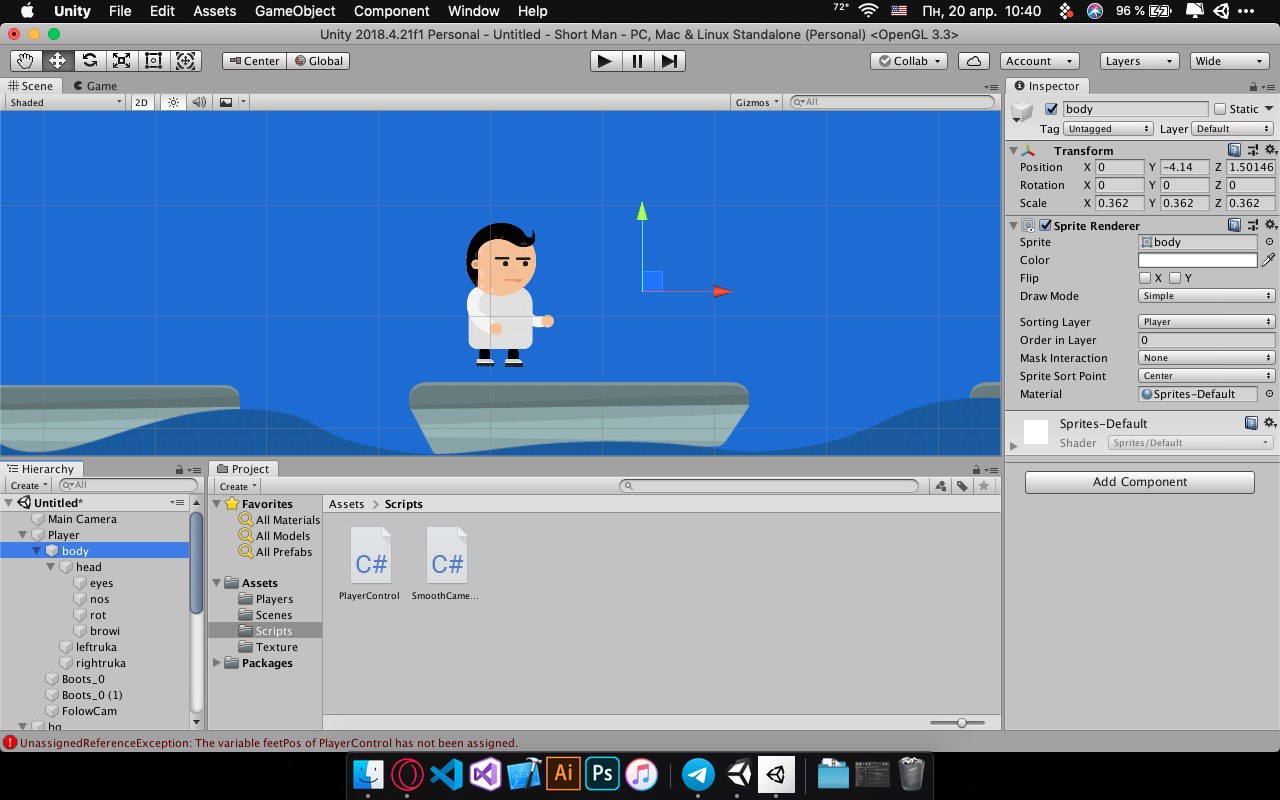Open Sprite Renderer help book icon
1280x800 pixels.
click(x=1235, y=226)
